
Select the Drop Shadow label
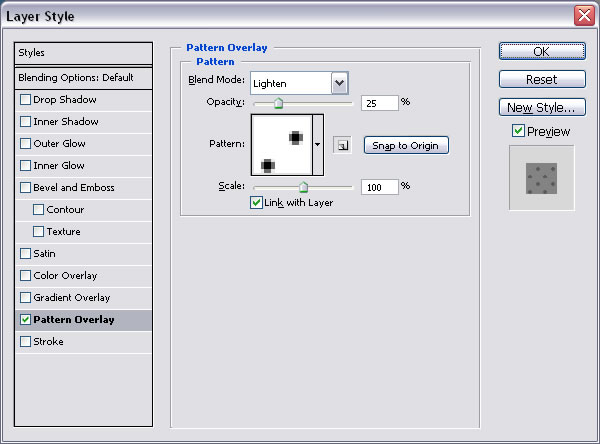(x=65, y=100)
